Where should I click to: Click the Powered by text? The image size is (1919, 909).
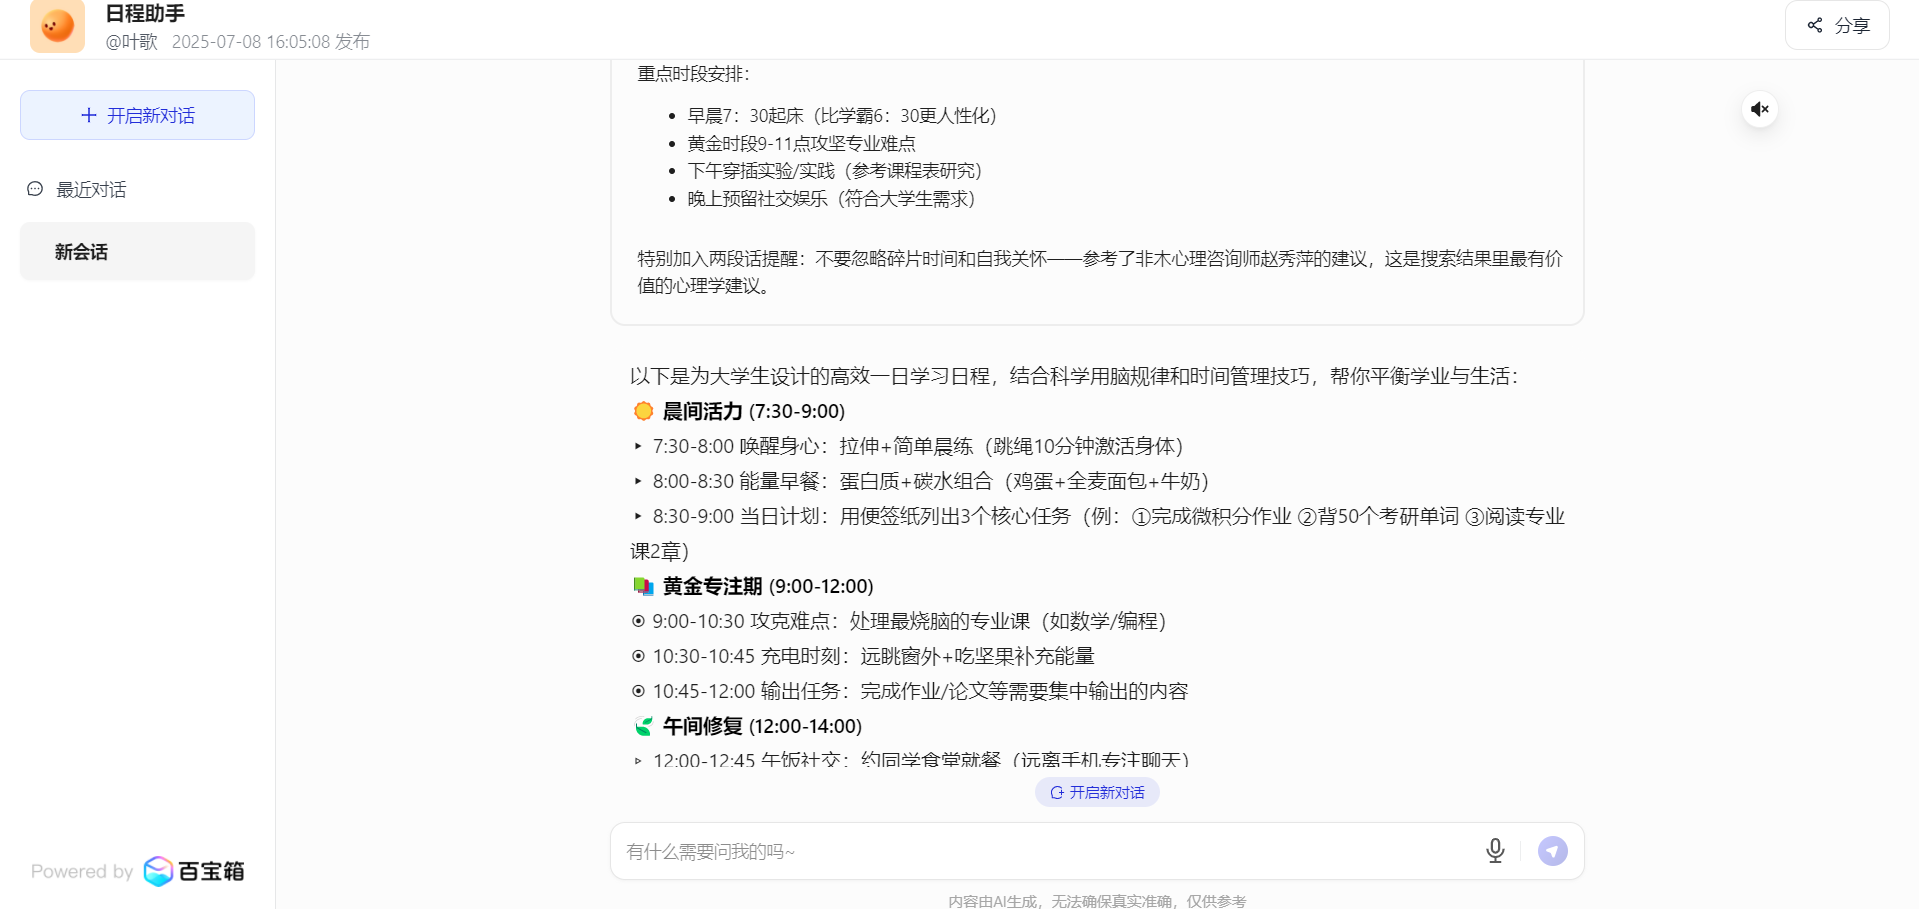tap(82, 871)
